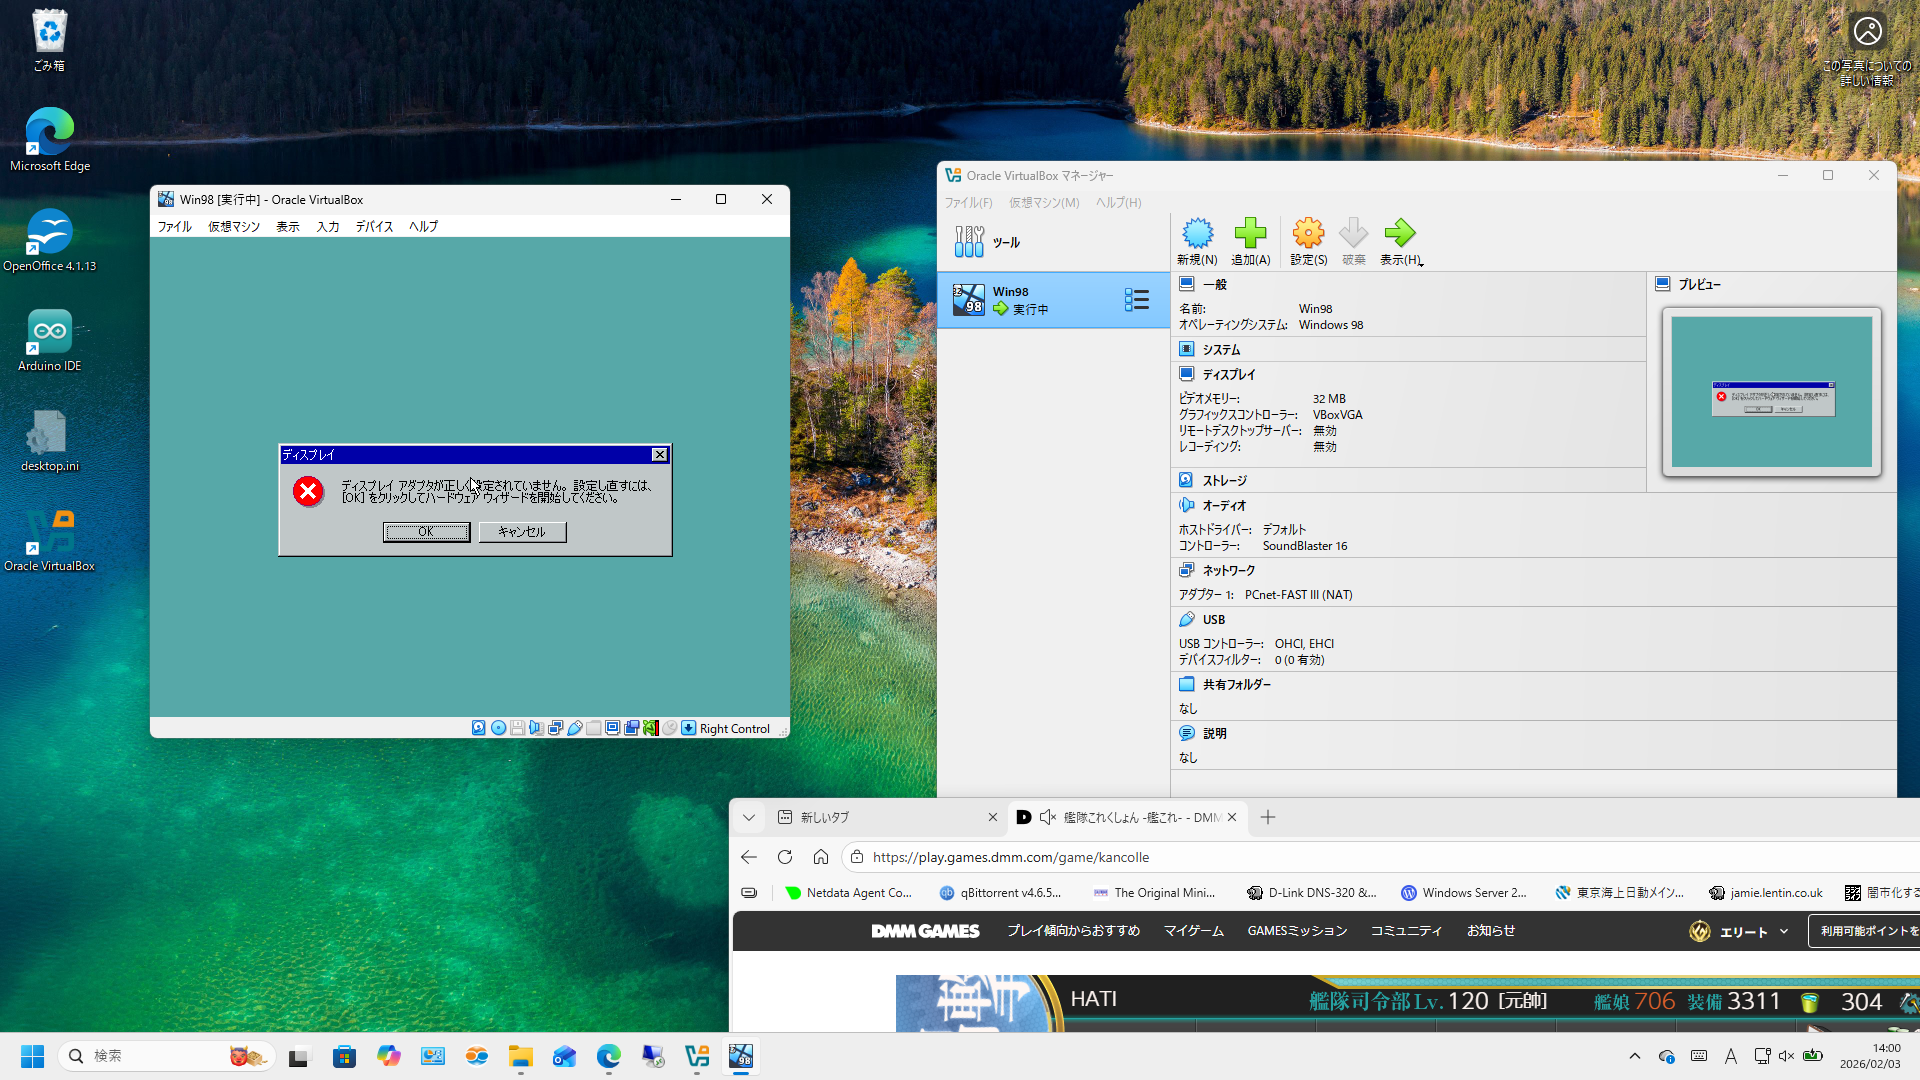Click the green 表示(H) show arrow icon

coord(1399,234)
